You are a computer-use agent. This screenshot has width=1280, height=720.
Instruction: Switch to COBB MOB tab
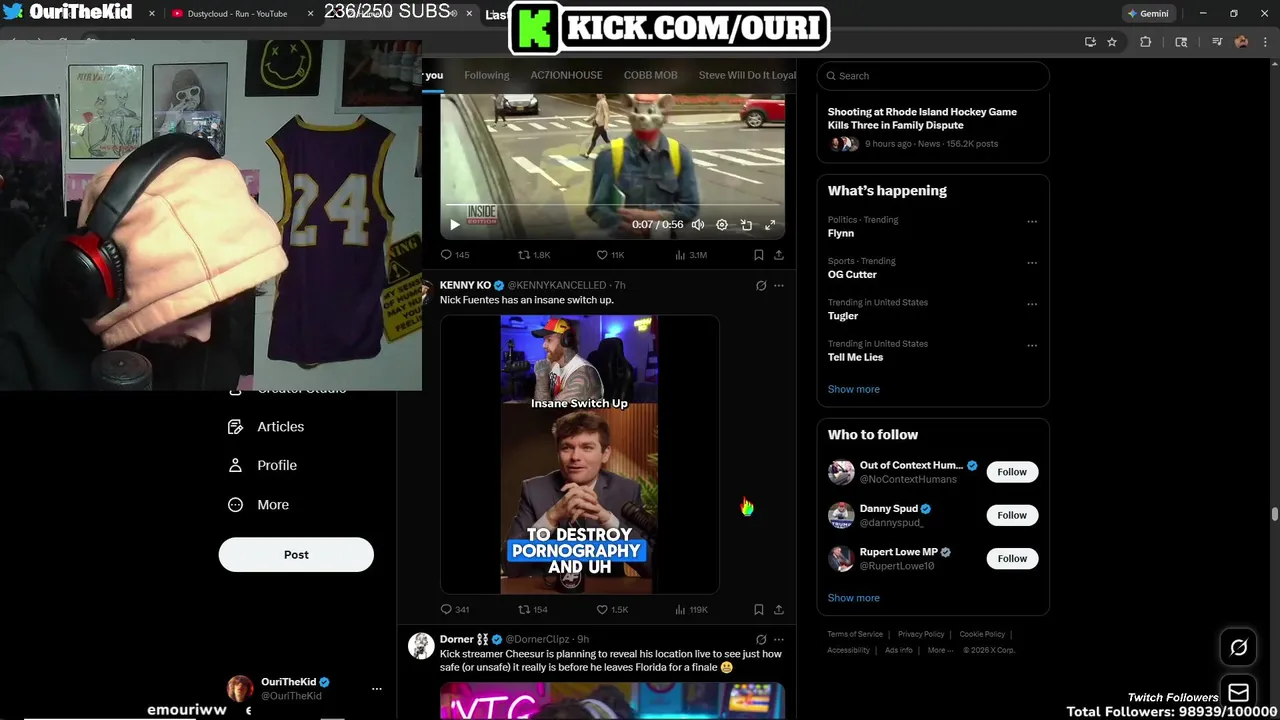[650, 75]
